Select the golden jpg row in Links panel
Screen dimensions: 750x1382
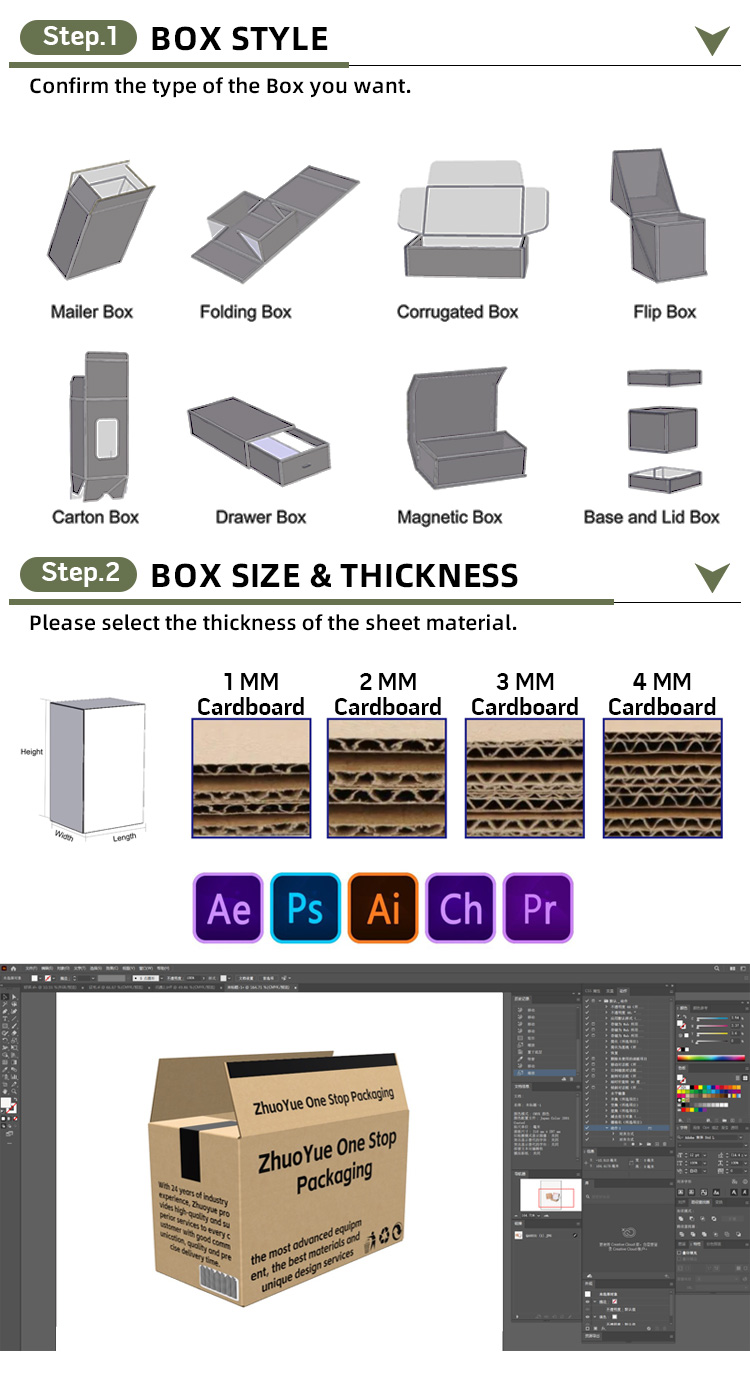point(547,1236)
